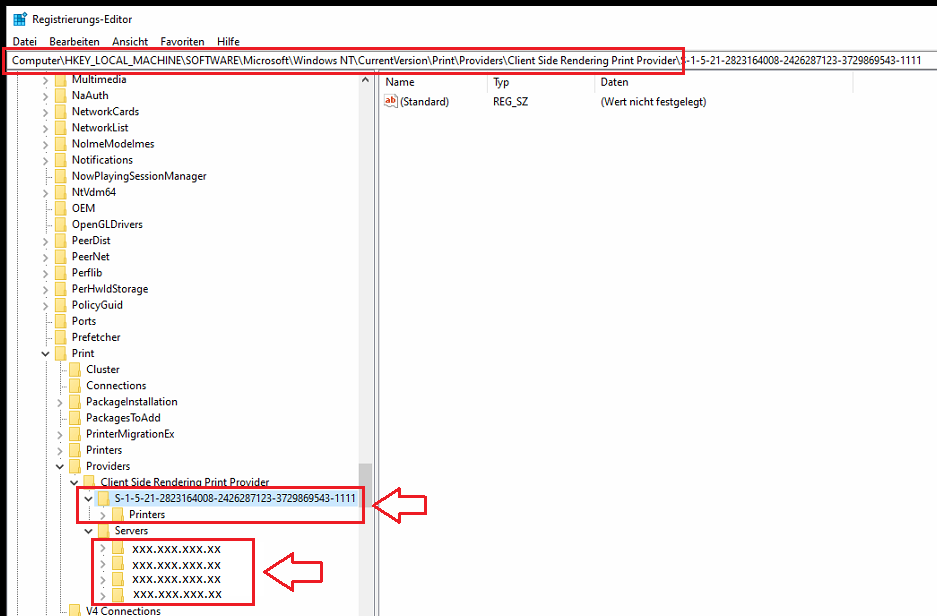The height and width of the screenshot is (616, 937).
Task: Expand the Printers key under the SID
Action: [x=103, y=514]
